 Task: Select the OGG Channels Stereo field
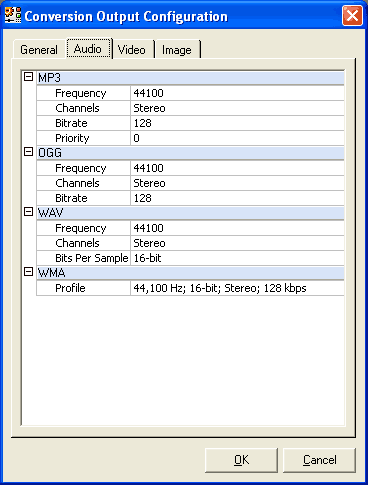click(237, 183)
